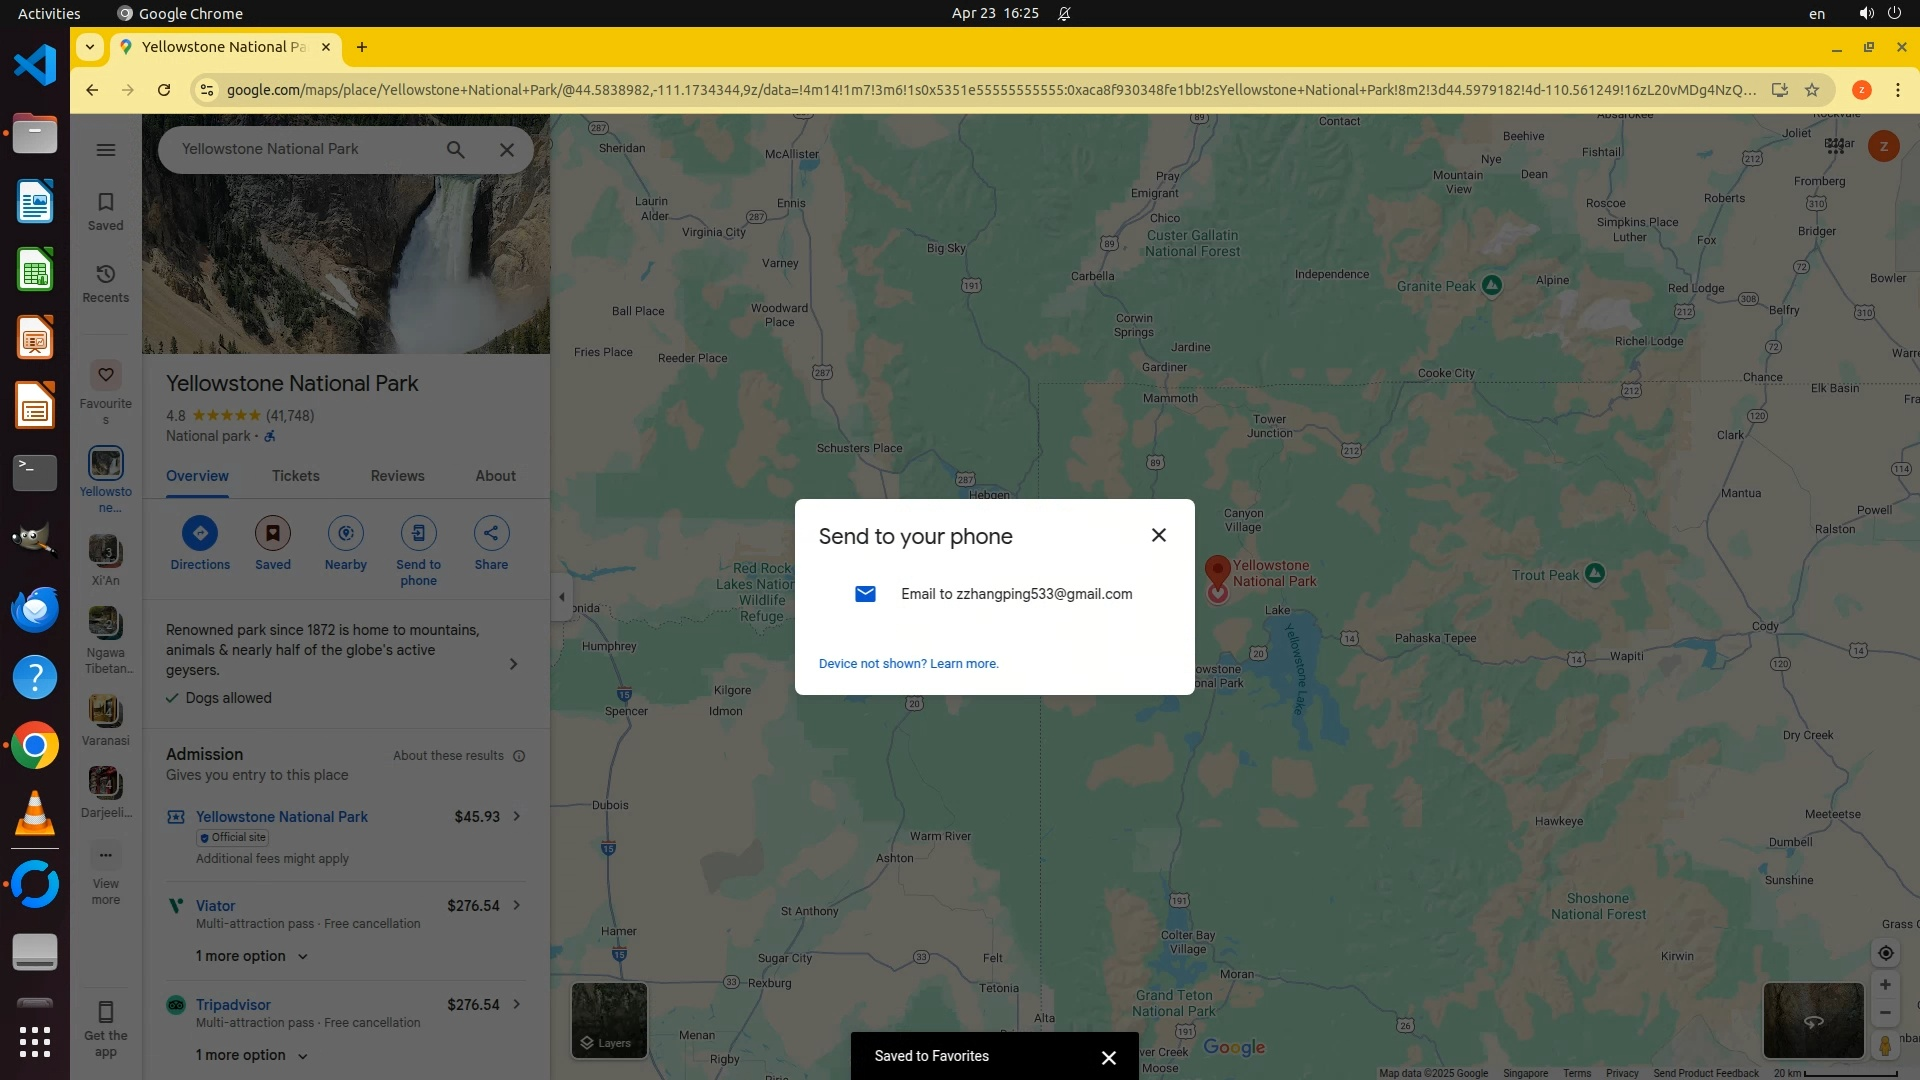The width and height of the screenshot is (1920, 1080).
Task: Click the email envelope icon in dialog
Action: [865, 594]
